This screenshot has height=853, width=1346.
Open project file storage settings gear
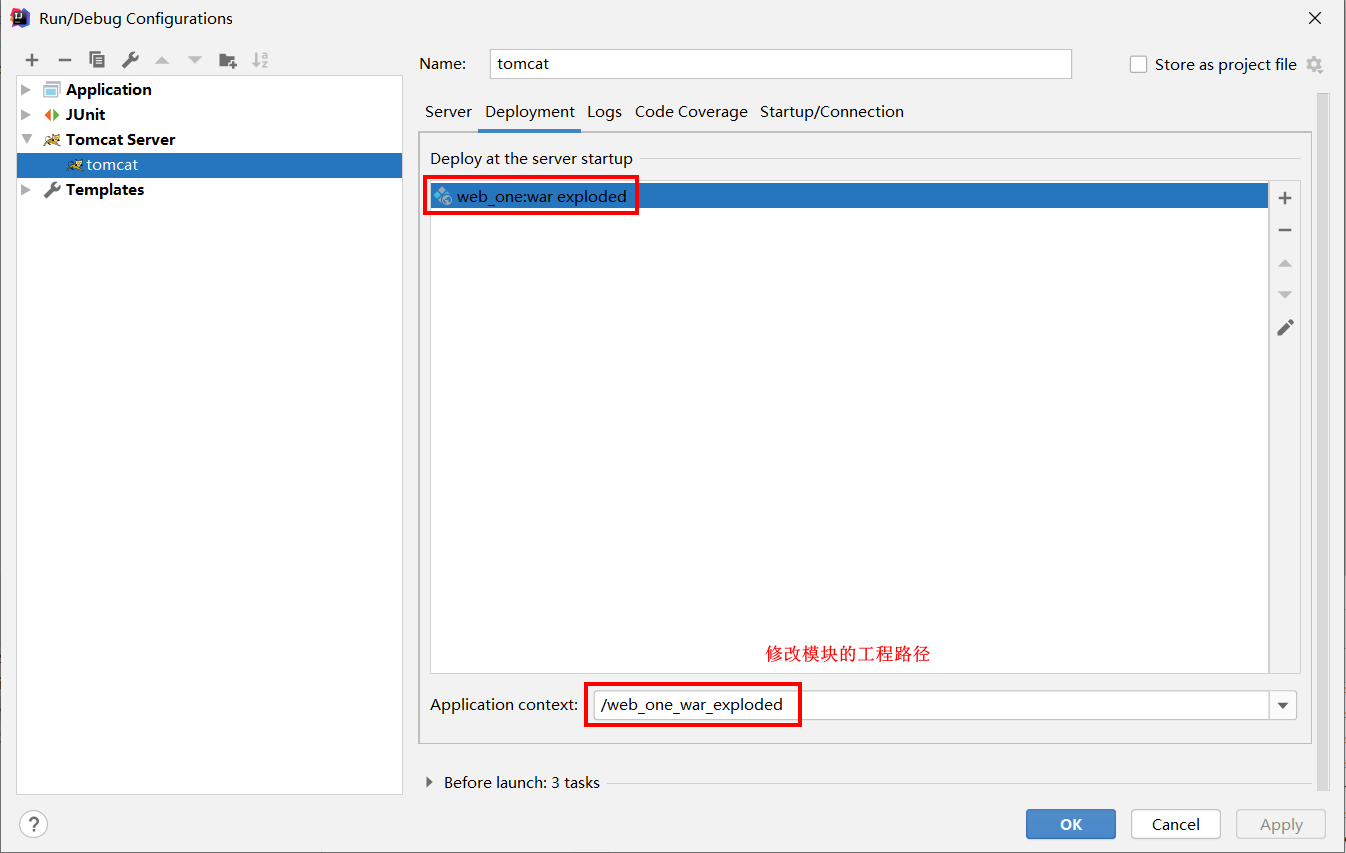tap(1314, 64)
